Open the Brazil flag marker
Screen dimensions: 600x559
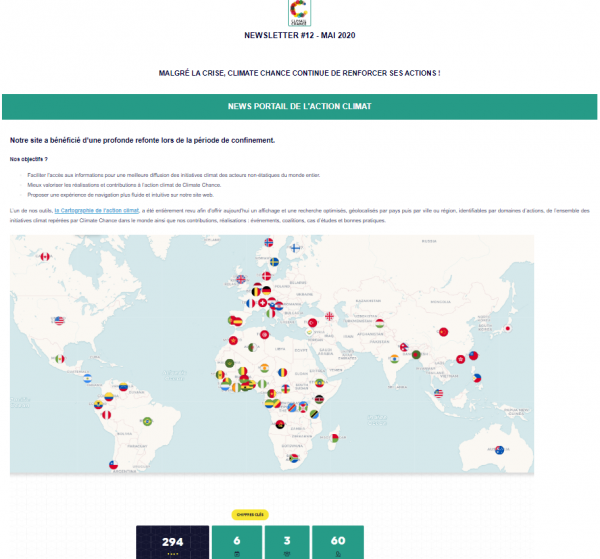pyautogui.click(x=147, y=421)
